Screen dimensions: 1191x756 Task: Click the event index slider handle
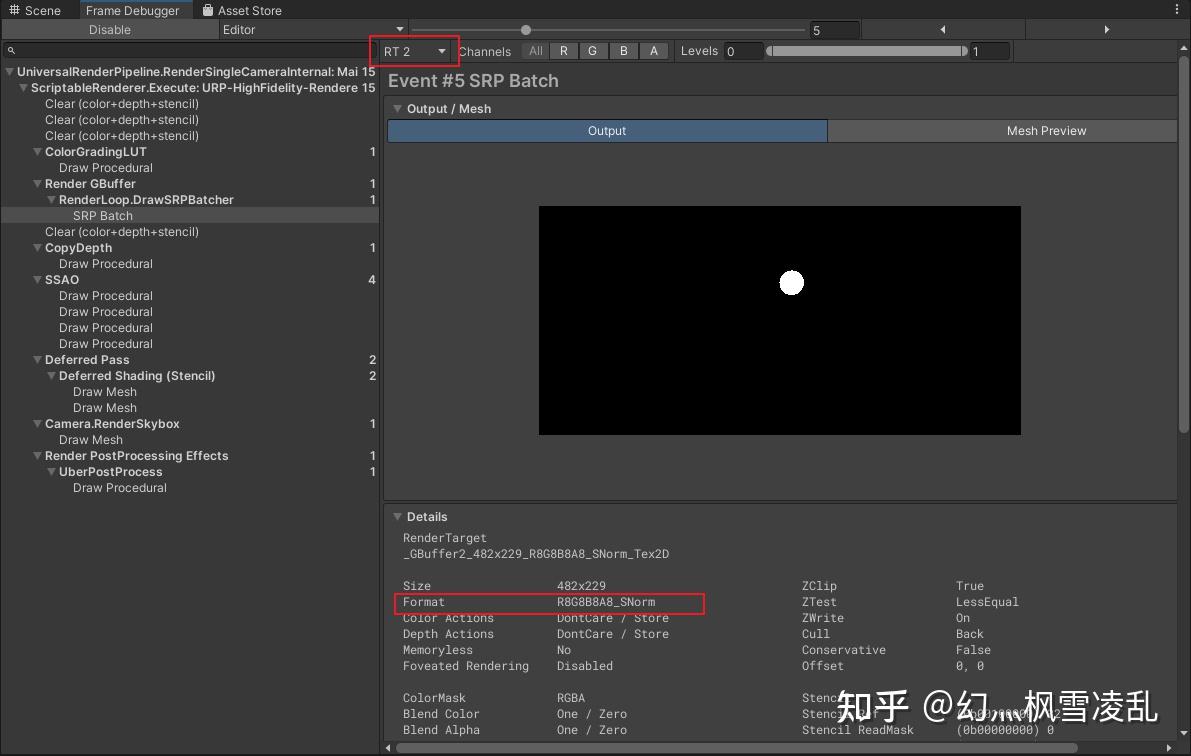pyautogui.click(x=526, y=30)
